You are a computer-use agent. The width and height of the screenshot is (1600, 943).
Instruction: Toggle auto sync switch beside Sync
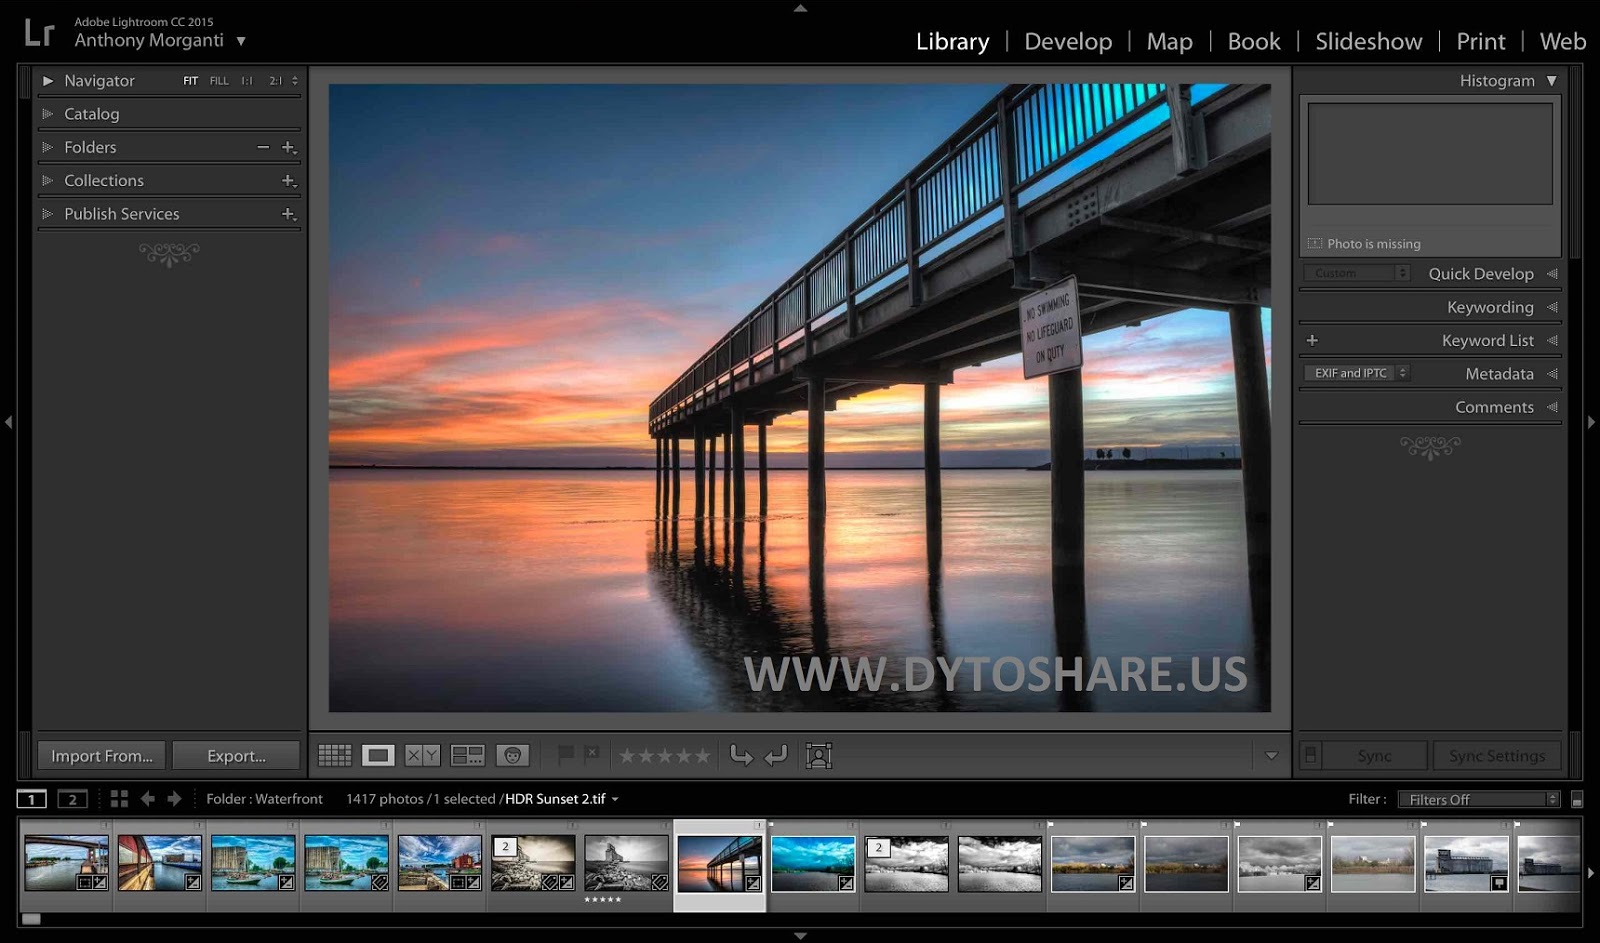(x=1311, y=755)
